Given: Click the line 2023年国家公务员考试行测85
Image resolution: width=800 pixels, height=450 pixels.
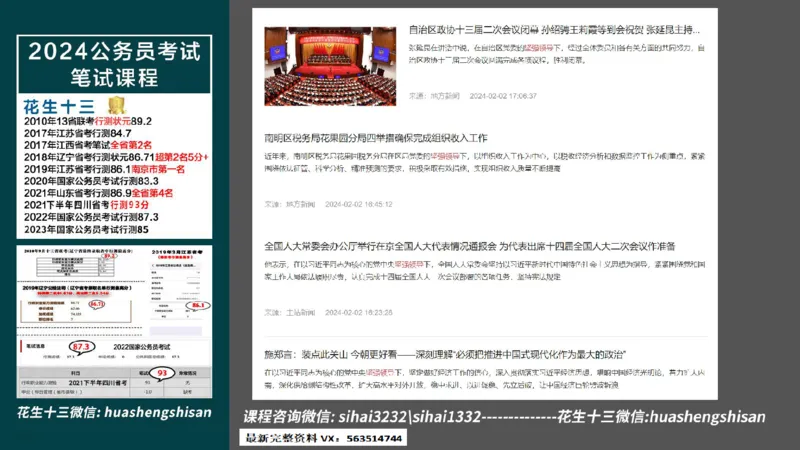Looking at the screenshot, I should pyautogui.click(x=86, y=230).
